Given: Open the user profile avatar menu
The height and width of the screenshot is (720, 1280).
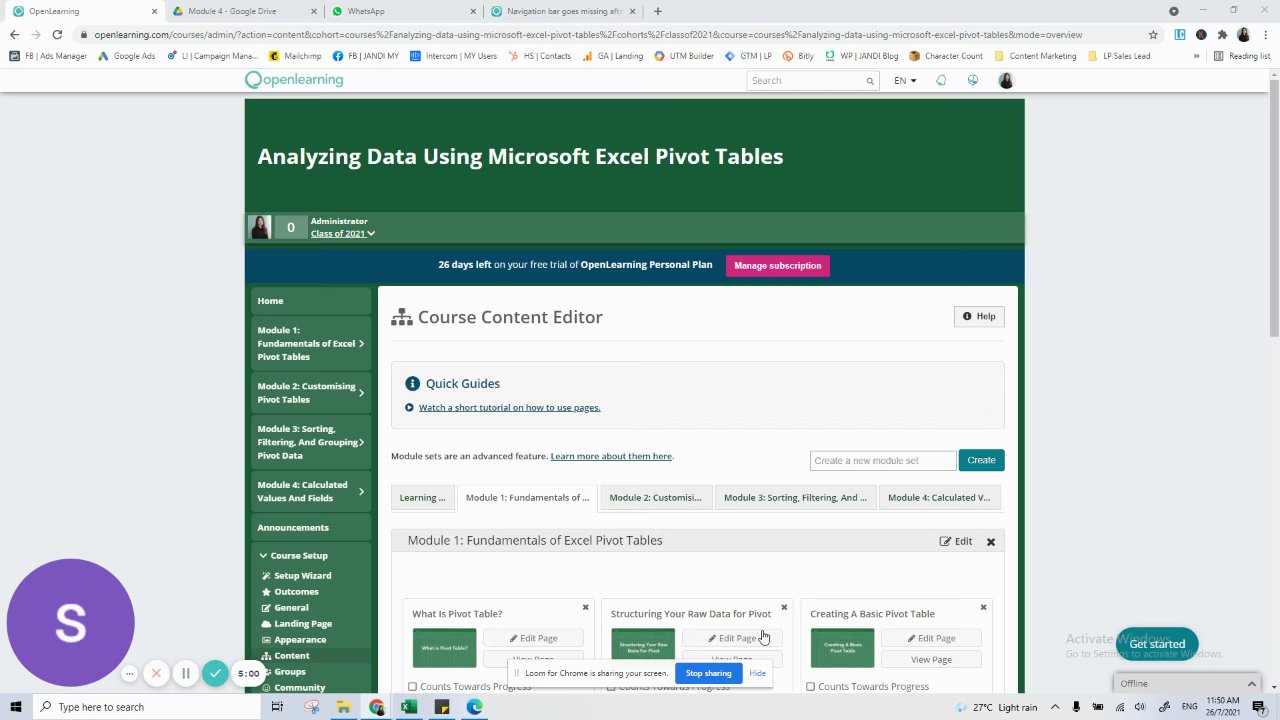Looking at the screenshot, I should (1006, 80).
